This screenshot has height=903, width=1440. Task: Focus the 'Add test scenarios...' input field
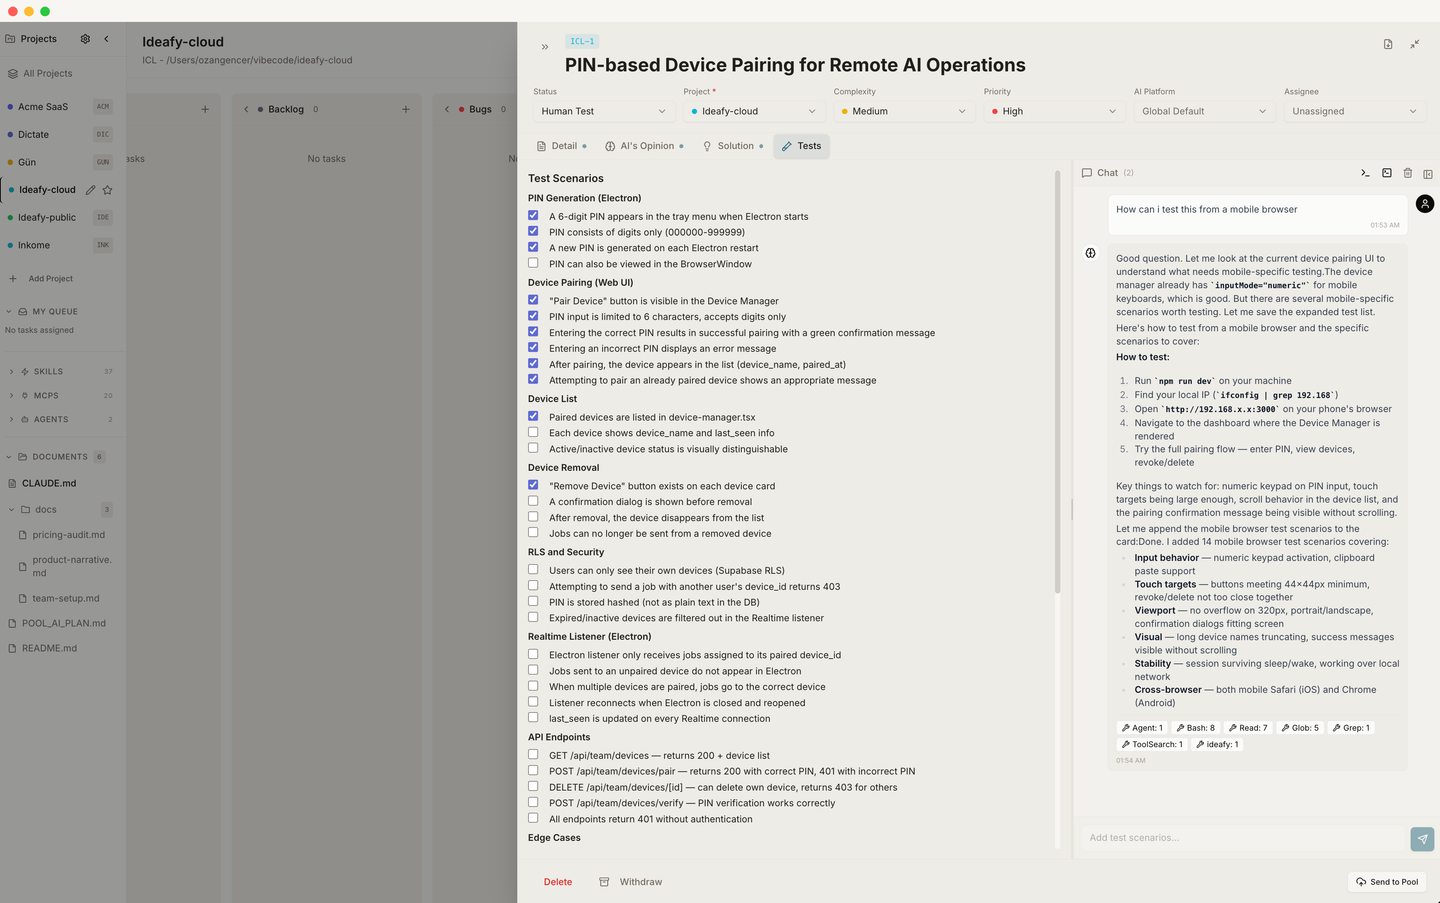coord(1245,838)
